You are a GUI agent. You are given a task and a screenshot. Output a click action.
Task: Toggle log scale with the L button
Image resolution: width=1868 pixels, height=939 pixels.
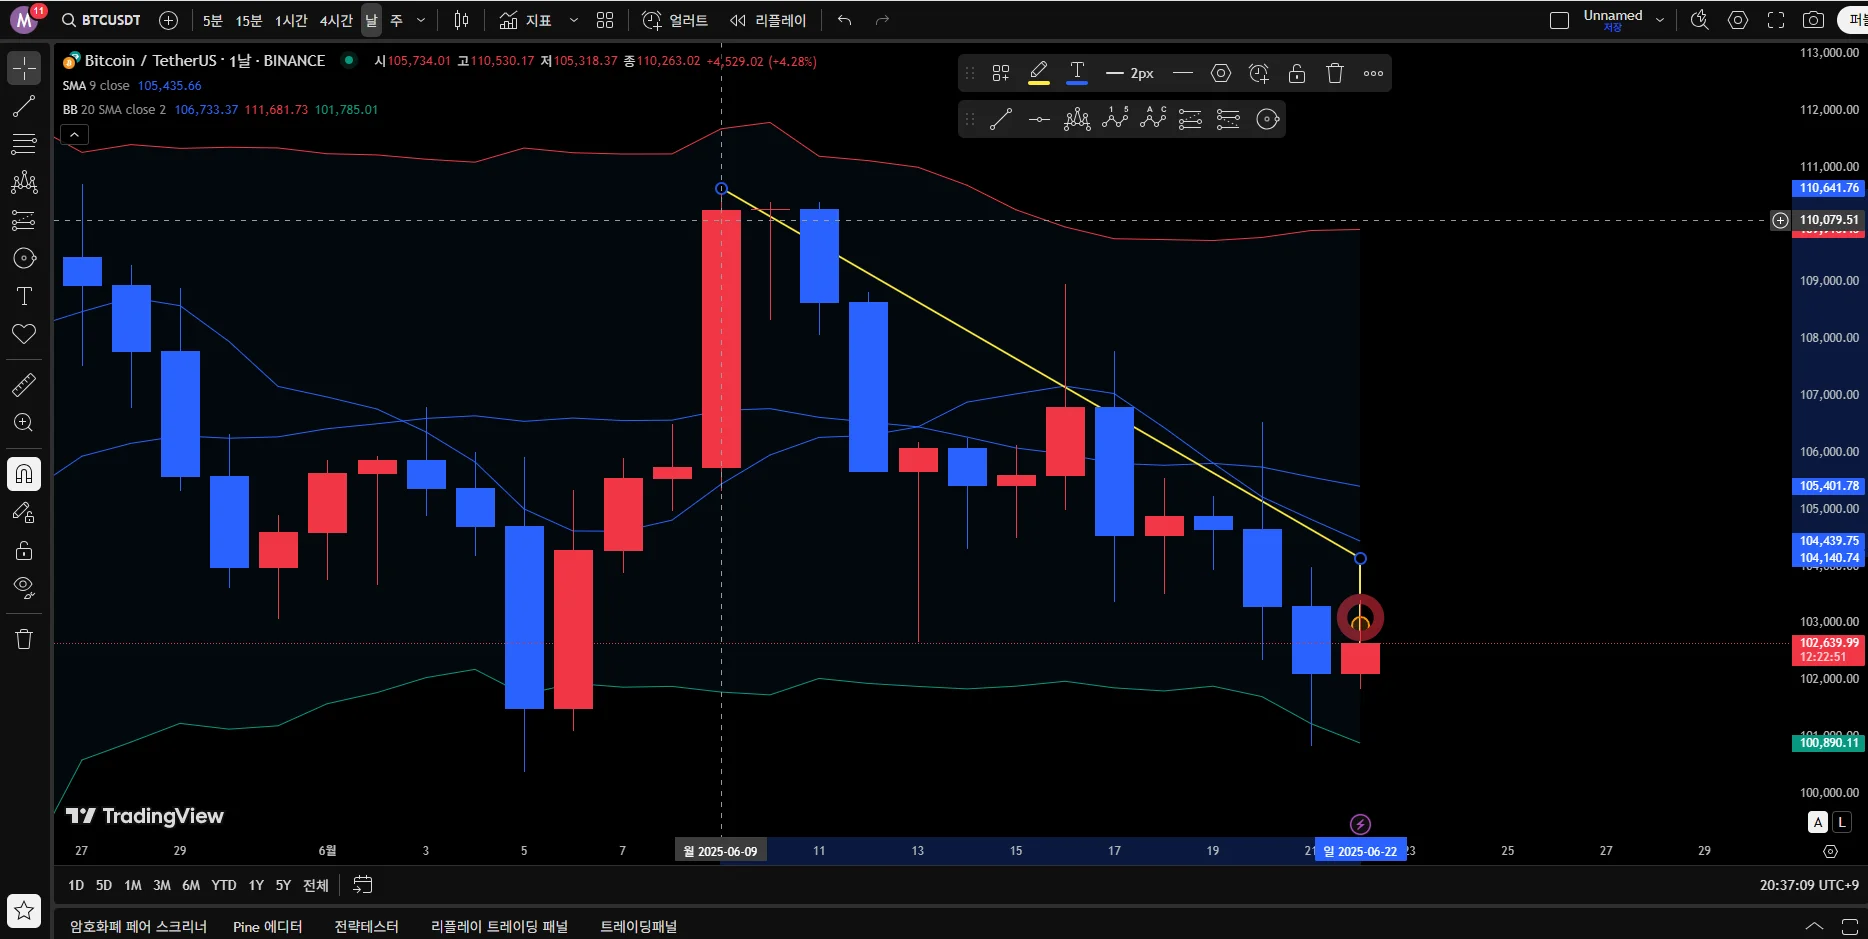[x=1842, y=822]
